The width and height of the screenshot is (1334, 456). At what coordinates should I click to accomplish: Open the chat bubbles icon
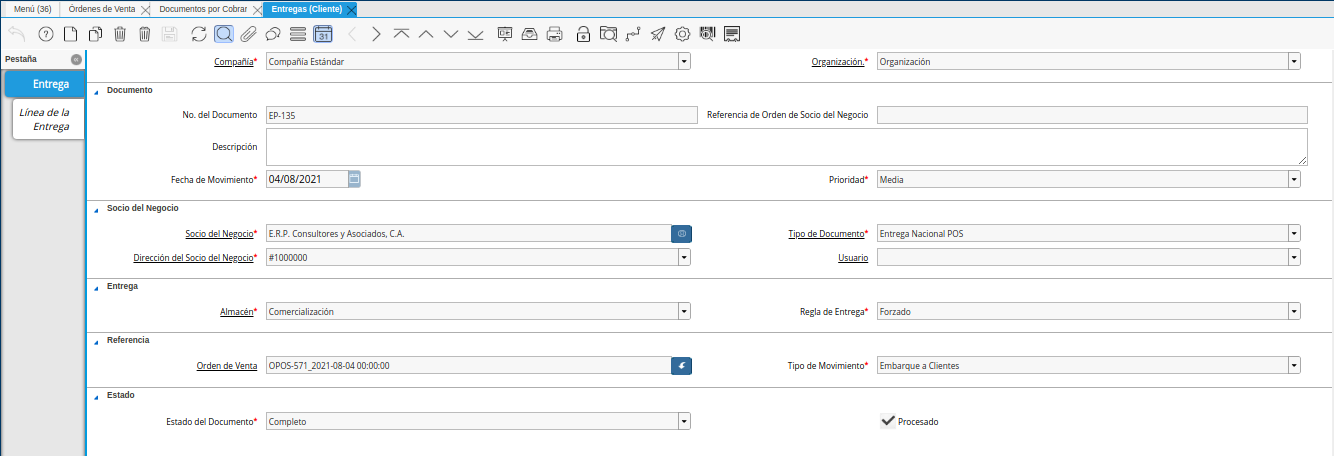point(272,34)
